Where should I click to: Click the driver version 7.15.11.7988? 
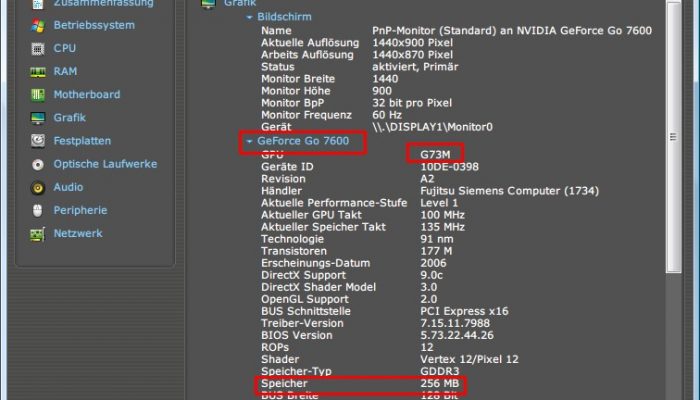click(455, 324)
